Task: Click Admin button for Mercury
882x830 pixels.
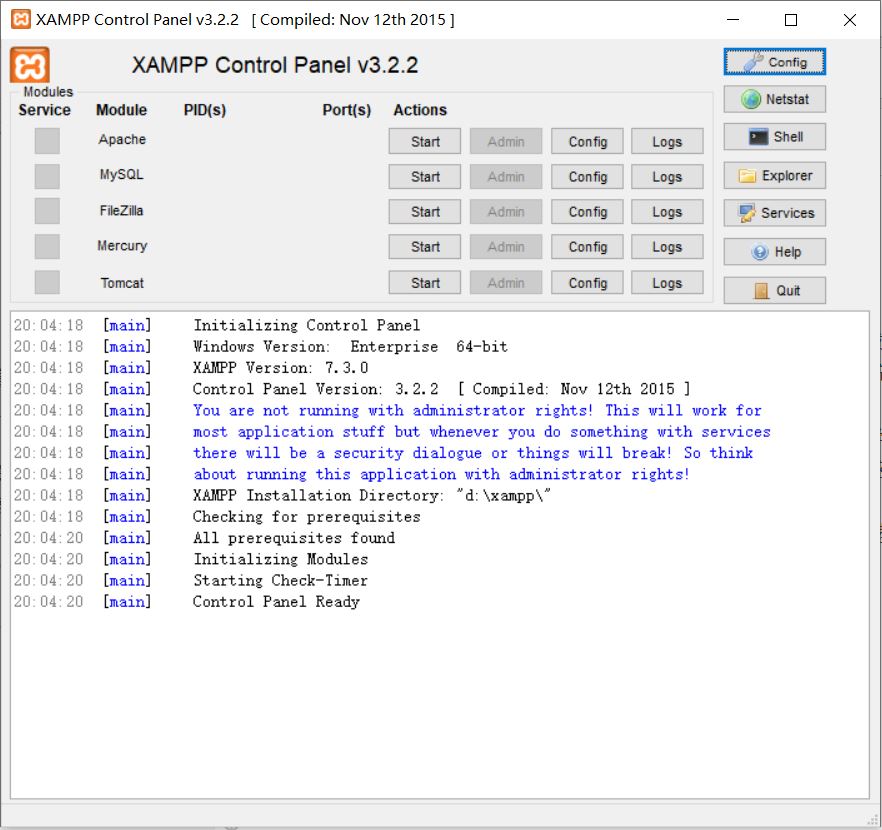Action: [506, 247]
